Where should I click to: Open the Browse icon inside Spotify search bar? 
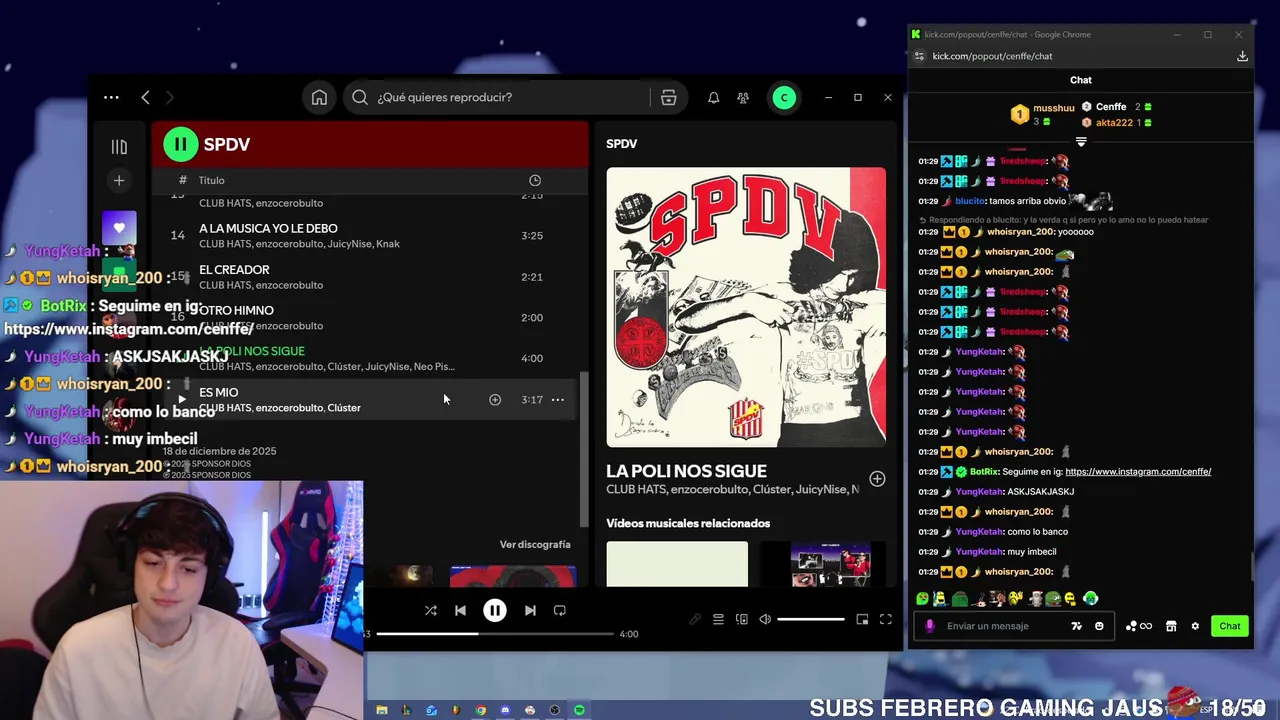(x=669, y=97)
